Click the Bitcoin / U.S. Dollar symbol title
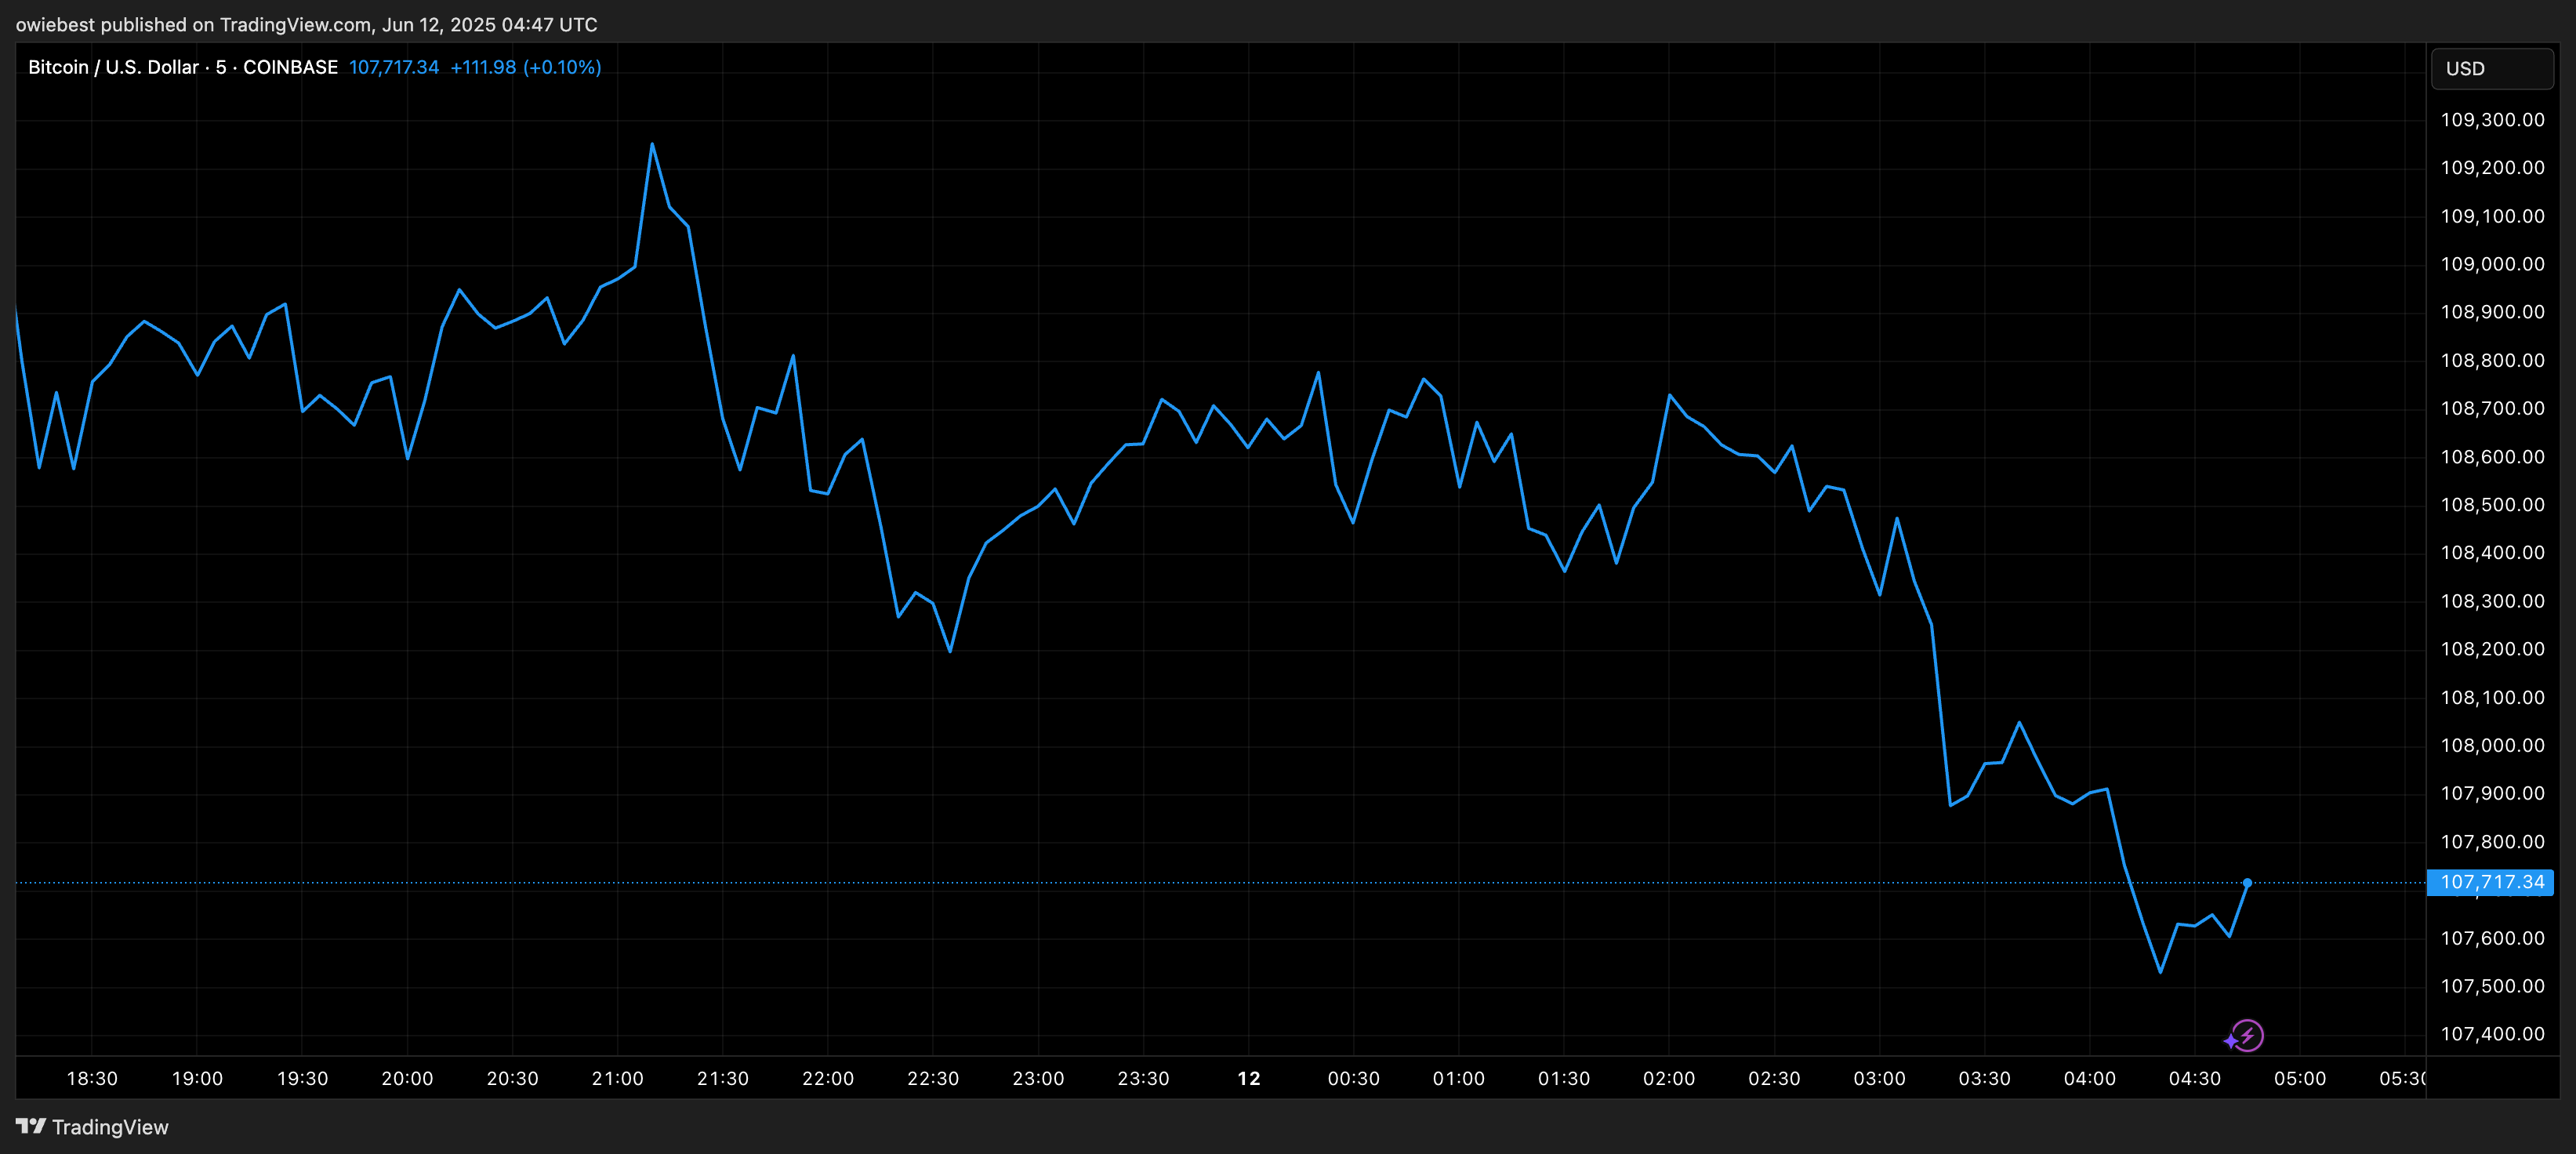 pos(113,67)
